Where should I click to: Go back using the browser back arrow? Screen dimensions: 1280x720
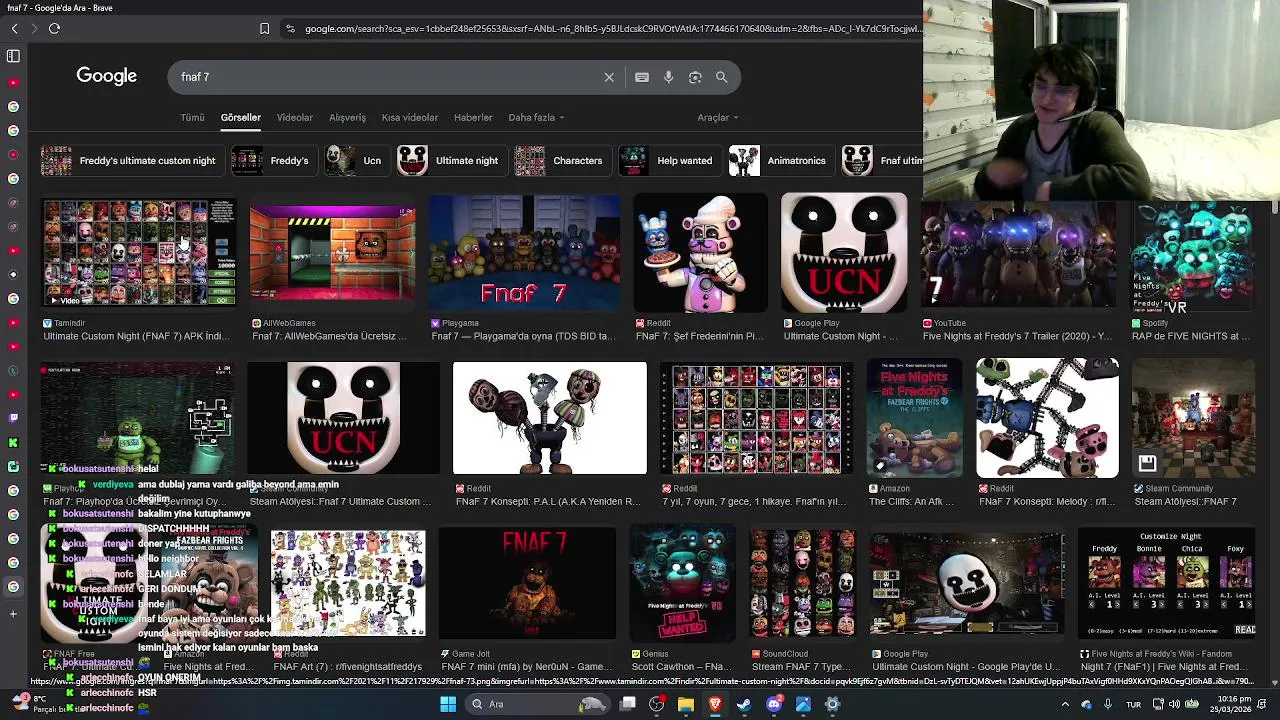pos(14,29)
